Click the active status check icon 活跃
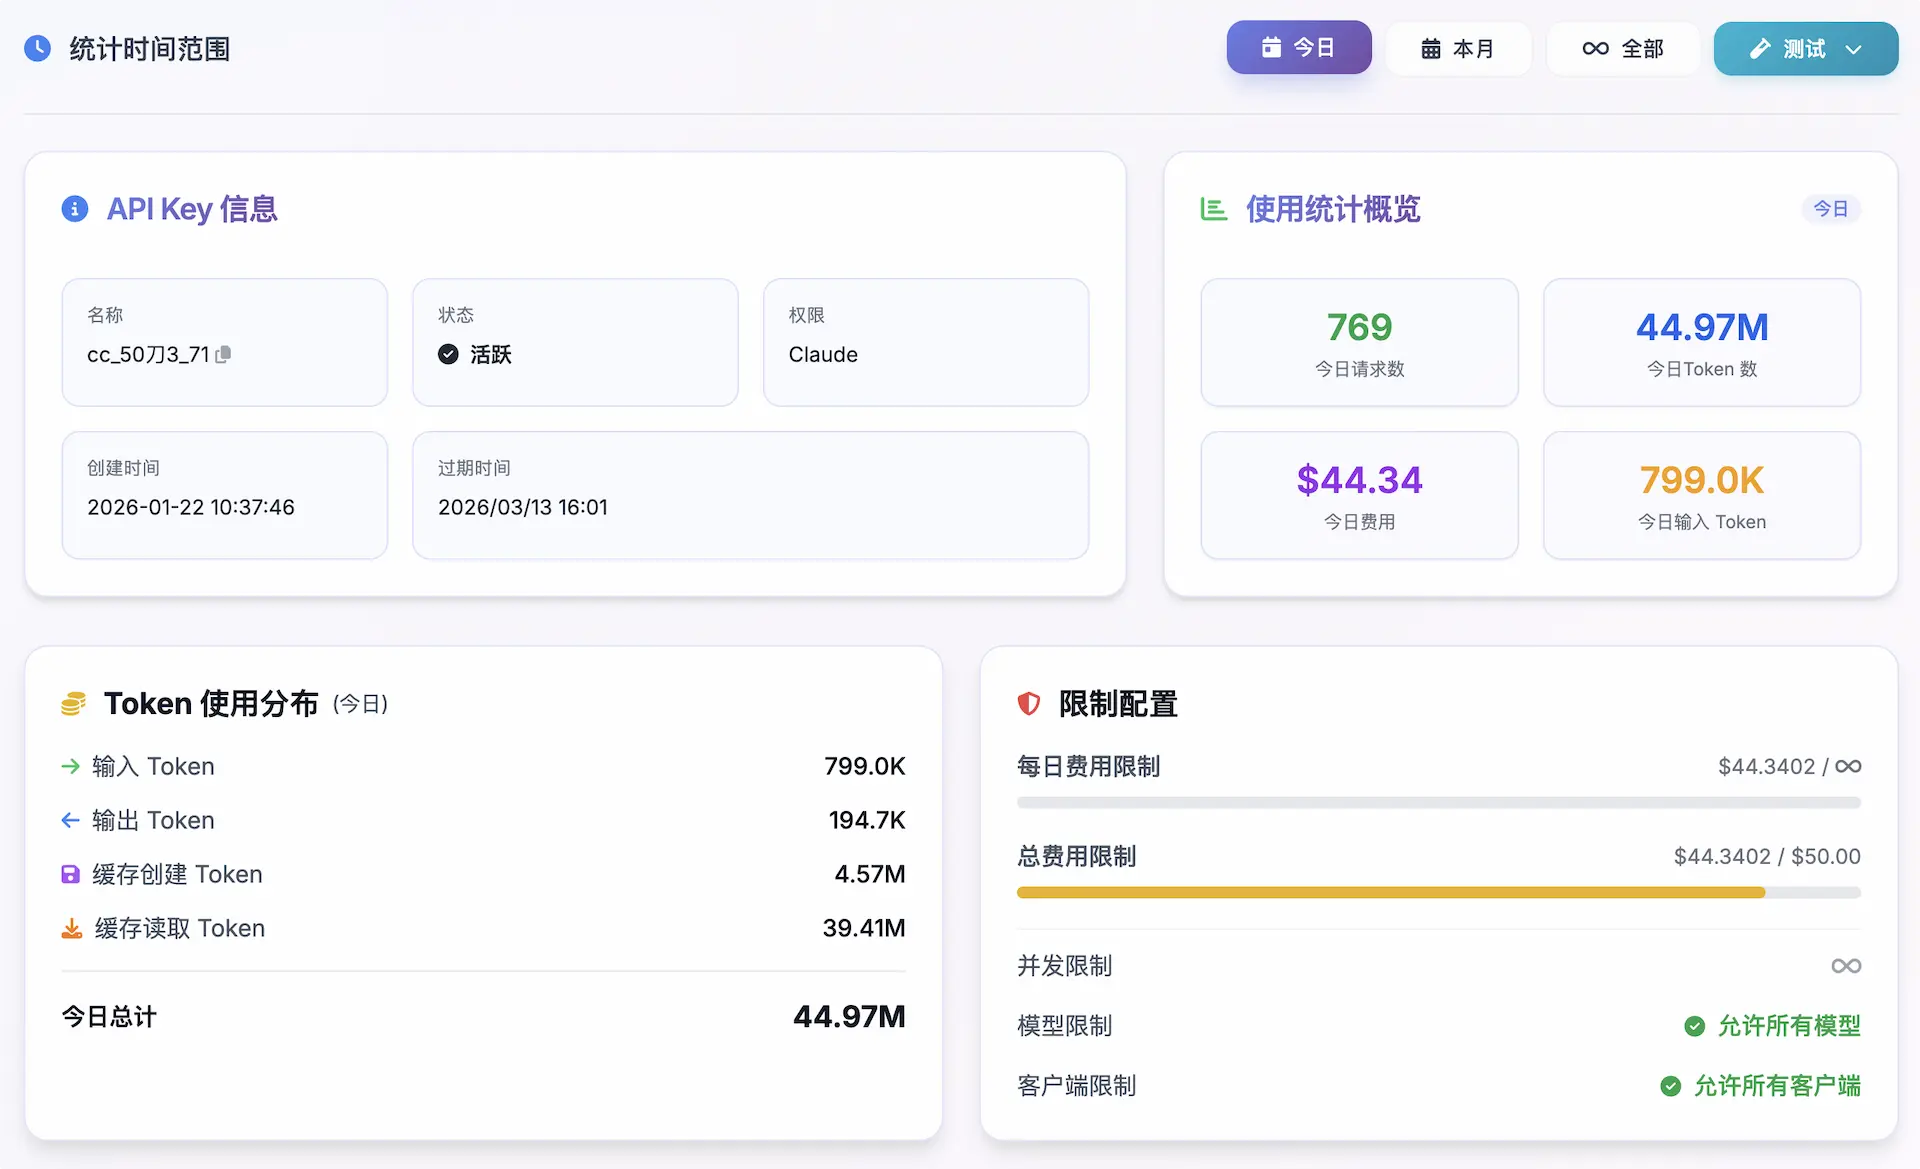 (x=449, y=354)
